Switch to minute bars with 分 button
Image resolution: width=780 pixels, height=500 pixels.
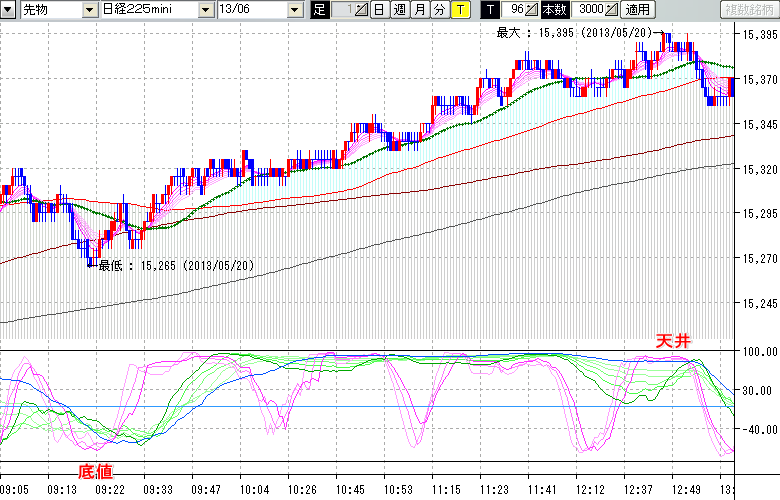tap(438, 9)
